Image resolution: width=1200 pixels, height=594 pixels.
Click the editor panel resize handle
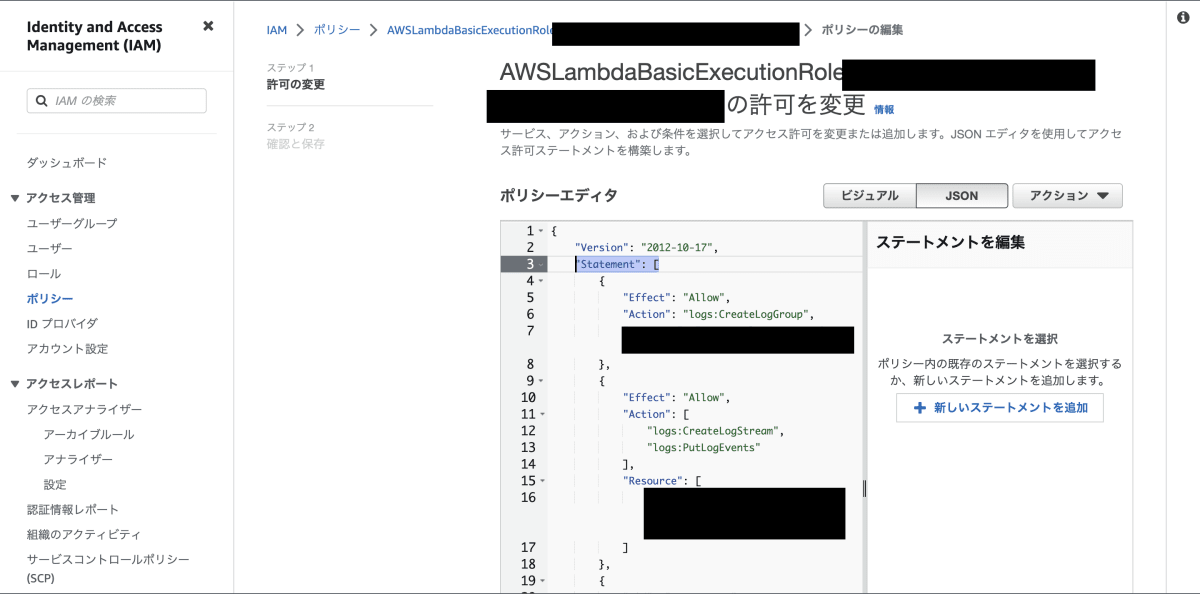864,488
